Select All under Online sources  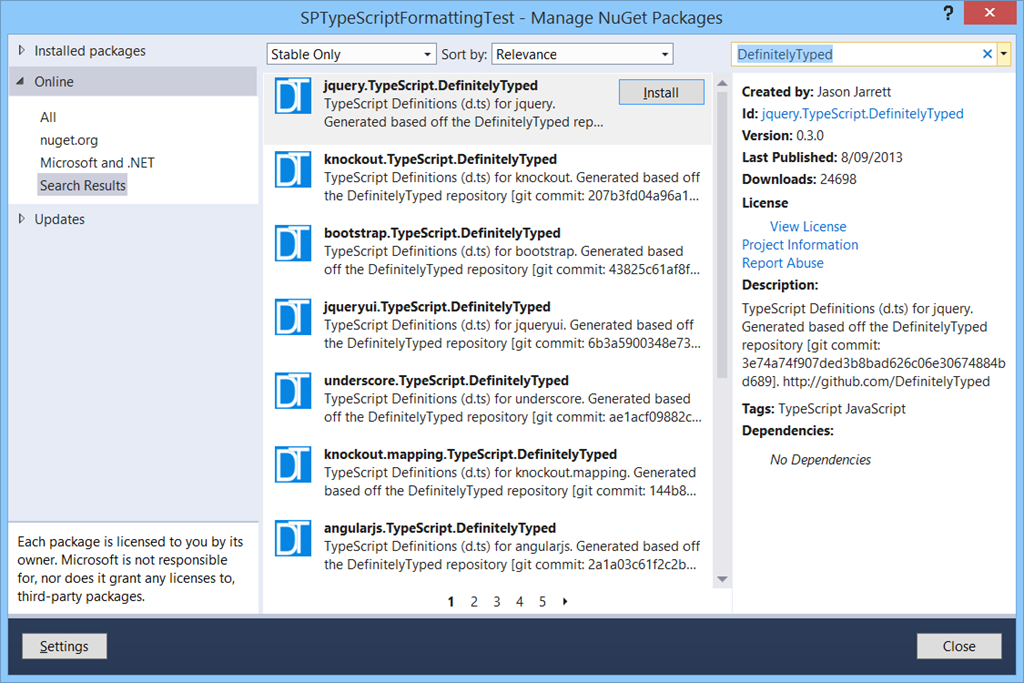[x=48, y=118]
